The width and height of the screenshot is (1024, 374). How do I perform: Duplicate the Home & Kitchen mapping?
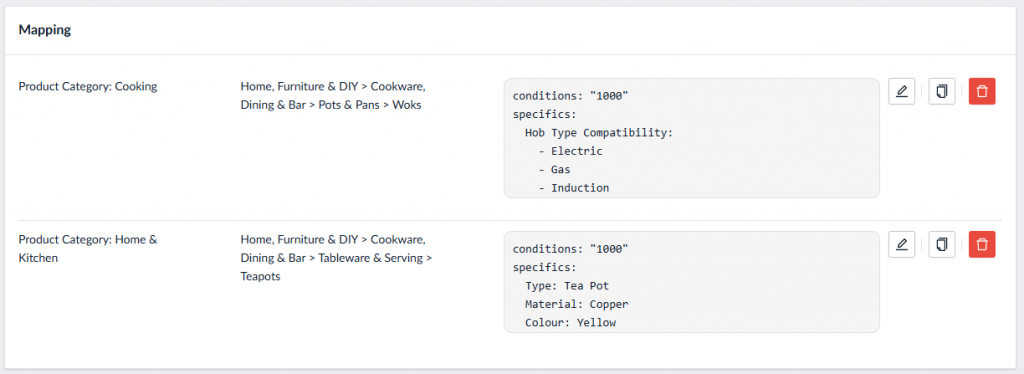[942, 244]
